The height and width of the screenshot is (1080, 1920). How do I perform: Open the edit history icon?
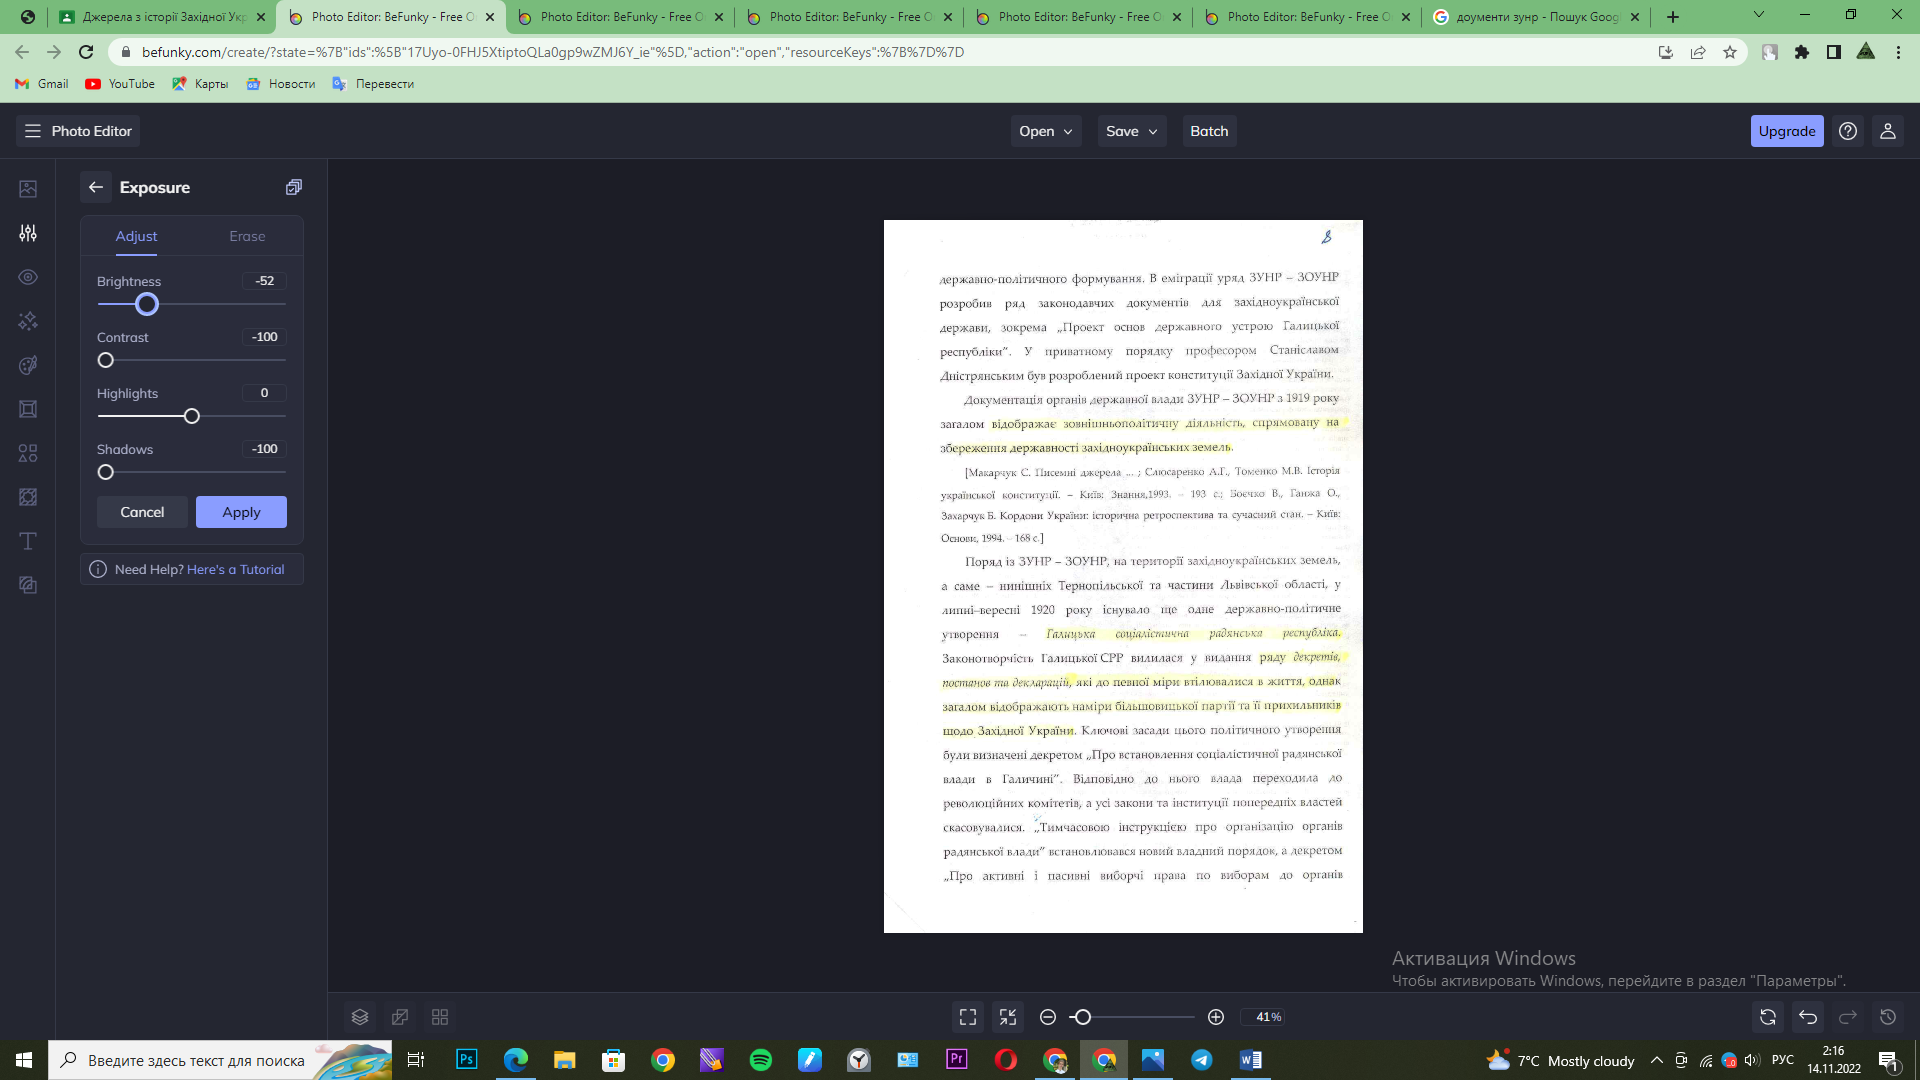(x=1888, y=1017)
